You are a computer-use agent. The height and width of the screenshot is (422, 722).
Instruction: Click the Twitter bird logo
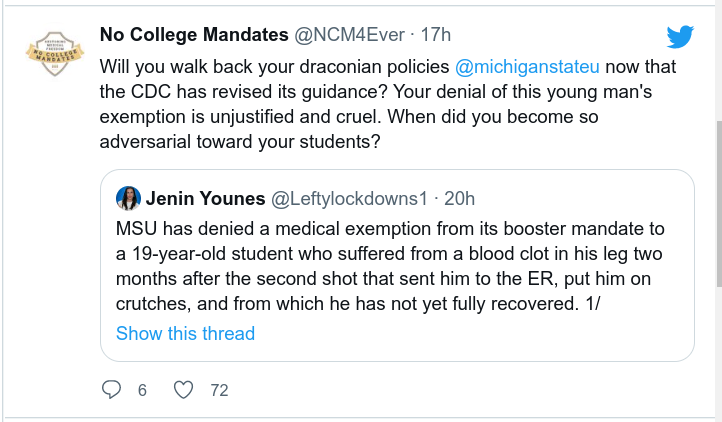[680, 37]
